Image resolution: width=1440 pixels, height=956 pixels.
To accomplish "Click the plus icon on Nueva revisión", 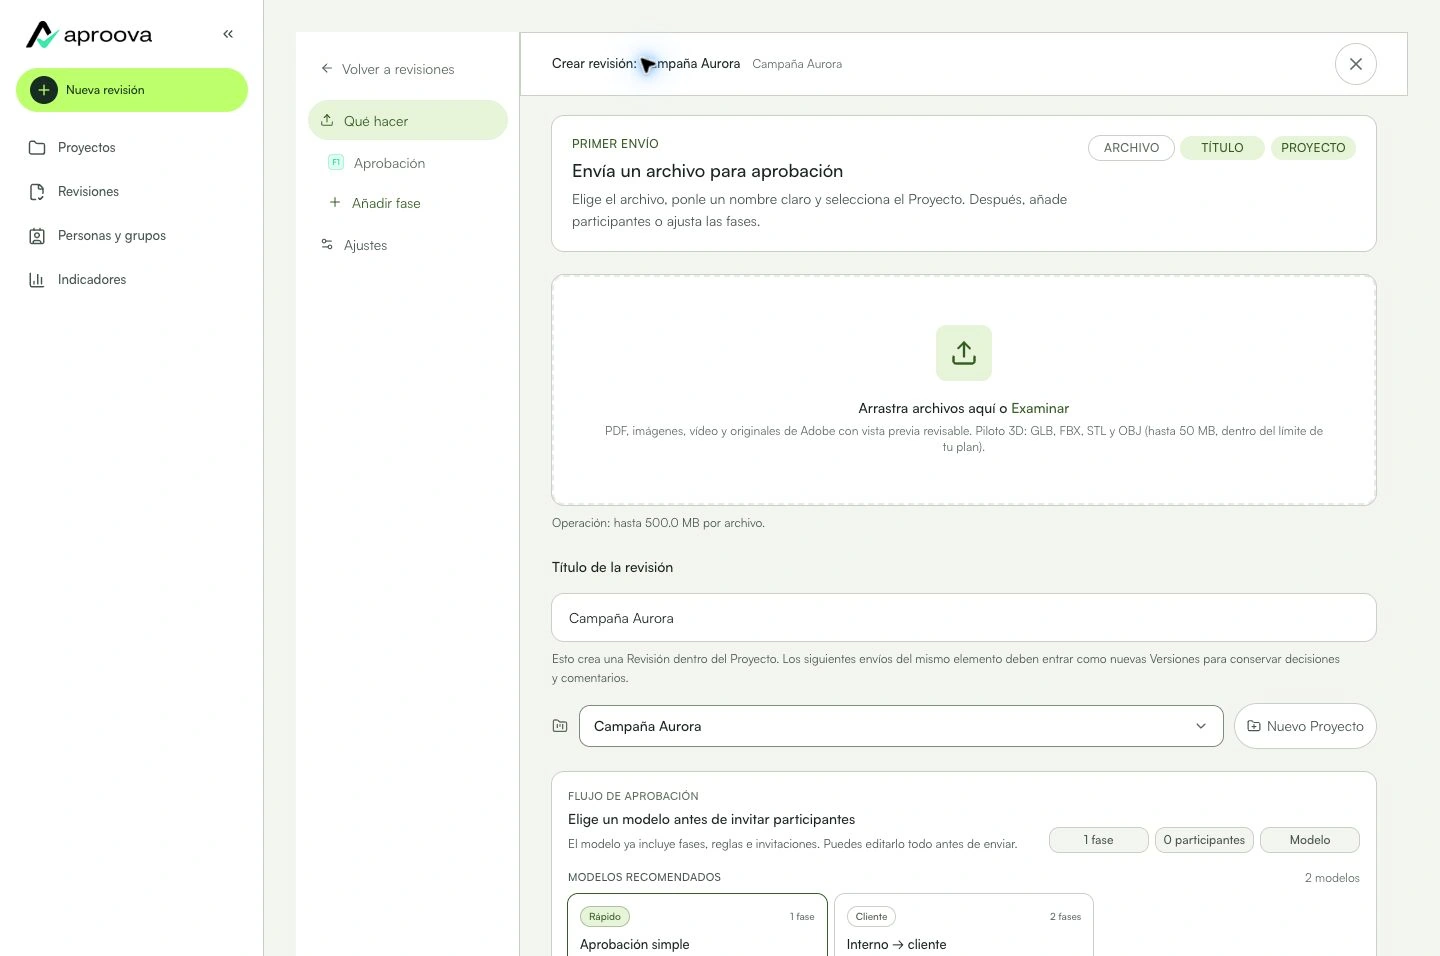I will click(44, 90).
